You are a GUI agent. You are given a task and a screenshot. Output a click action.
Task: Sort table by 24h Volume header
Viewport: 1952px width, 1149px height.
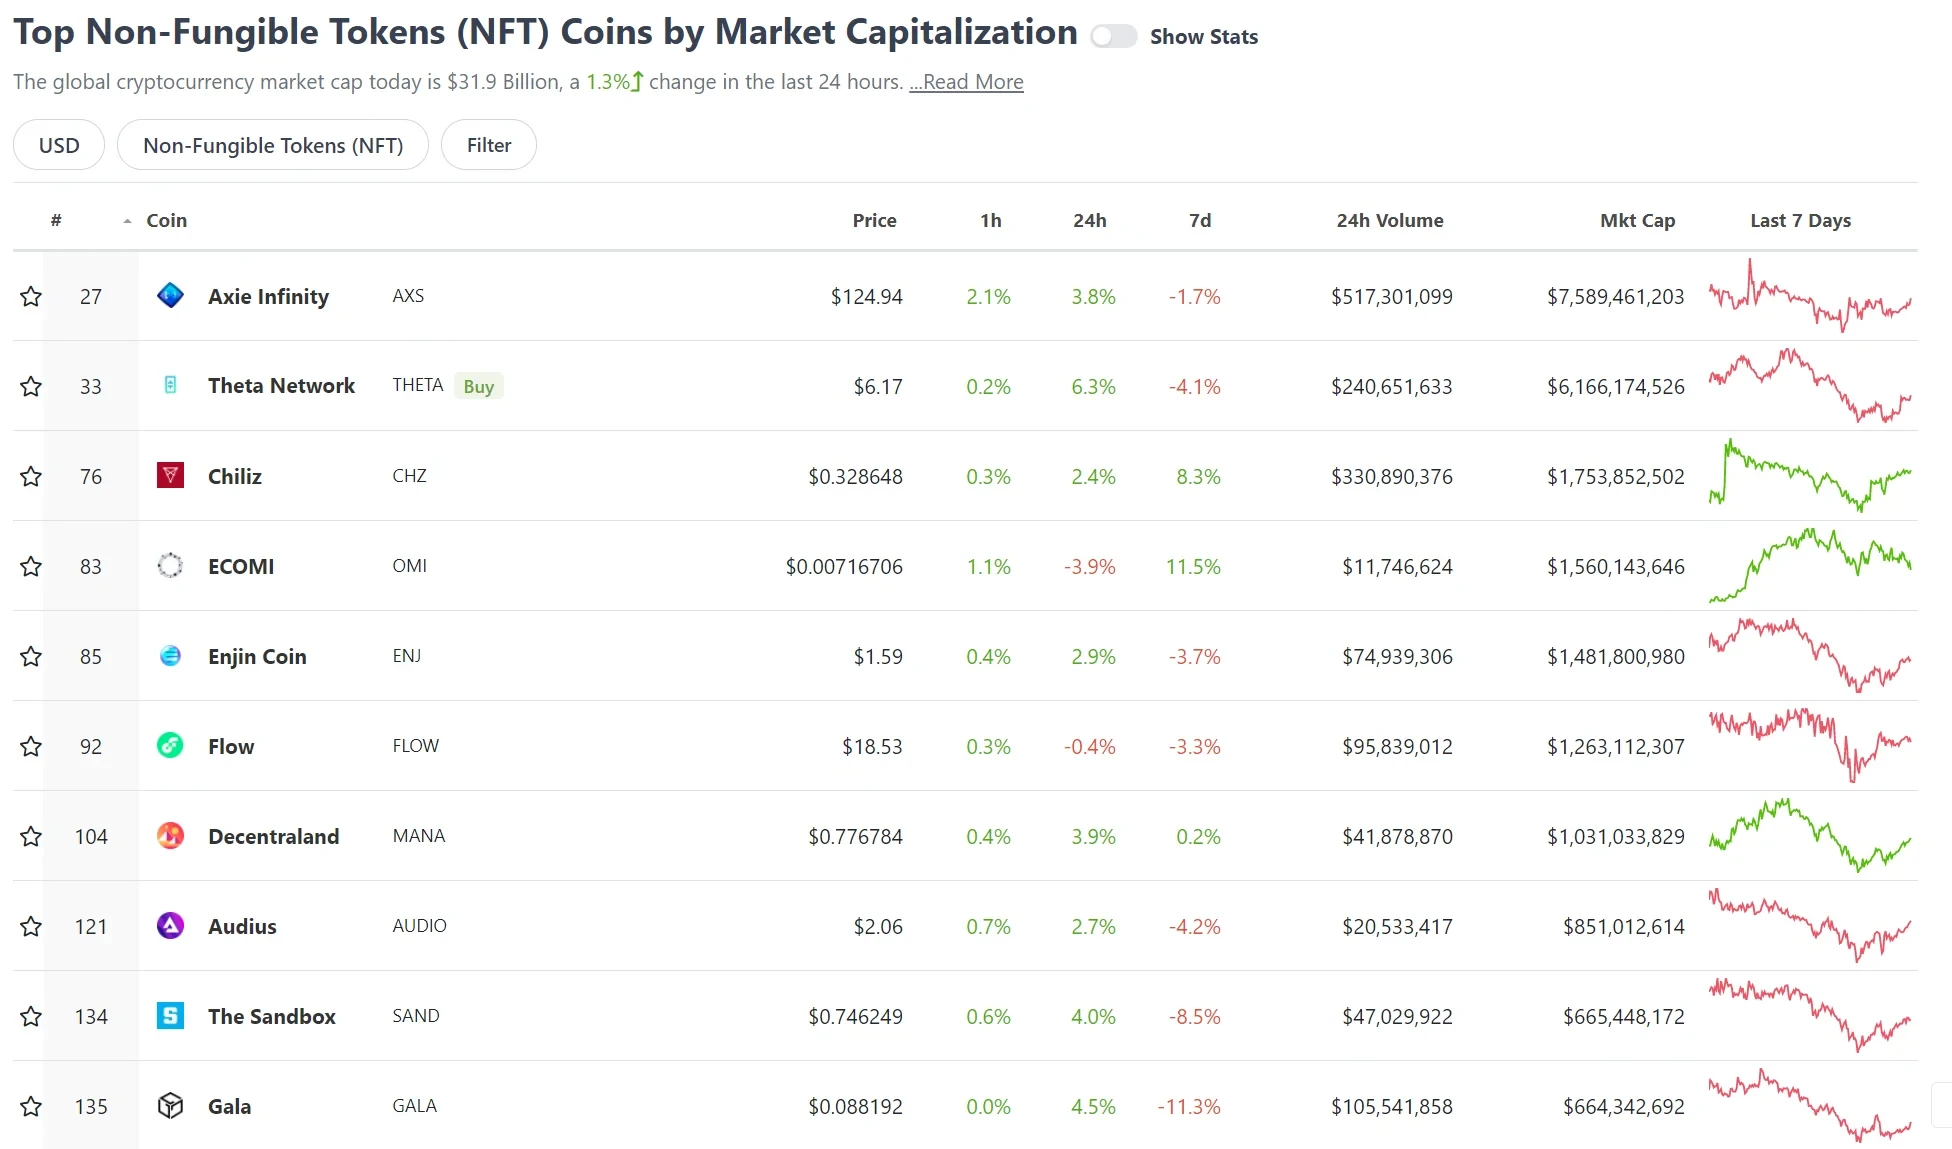[x=1389, y=220]
